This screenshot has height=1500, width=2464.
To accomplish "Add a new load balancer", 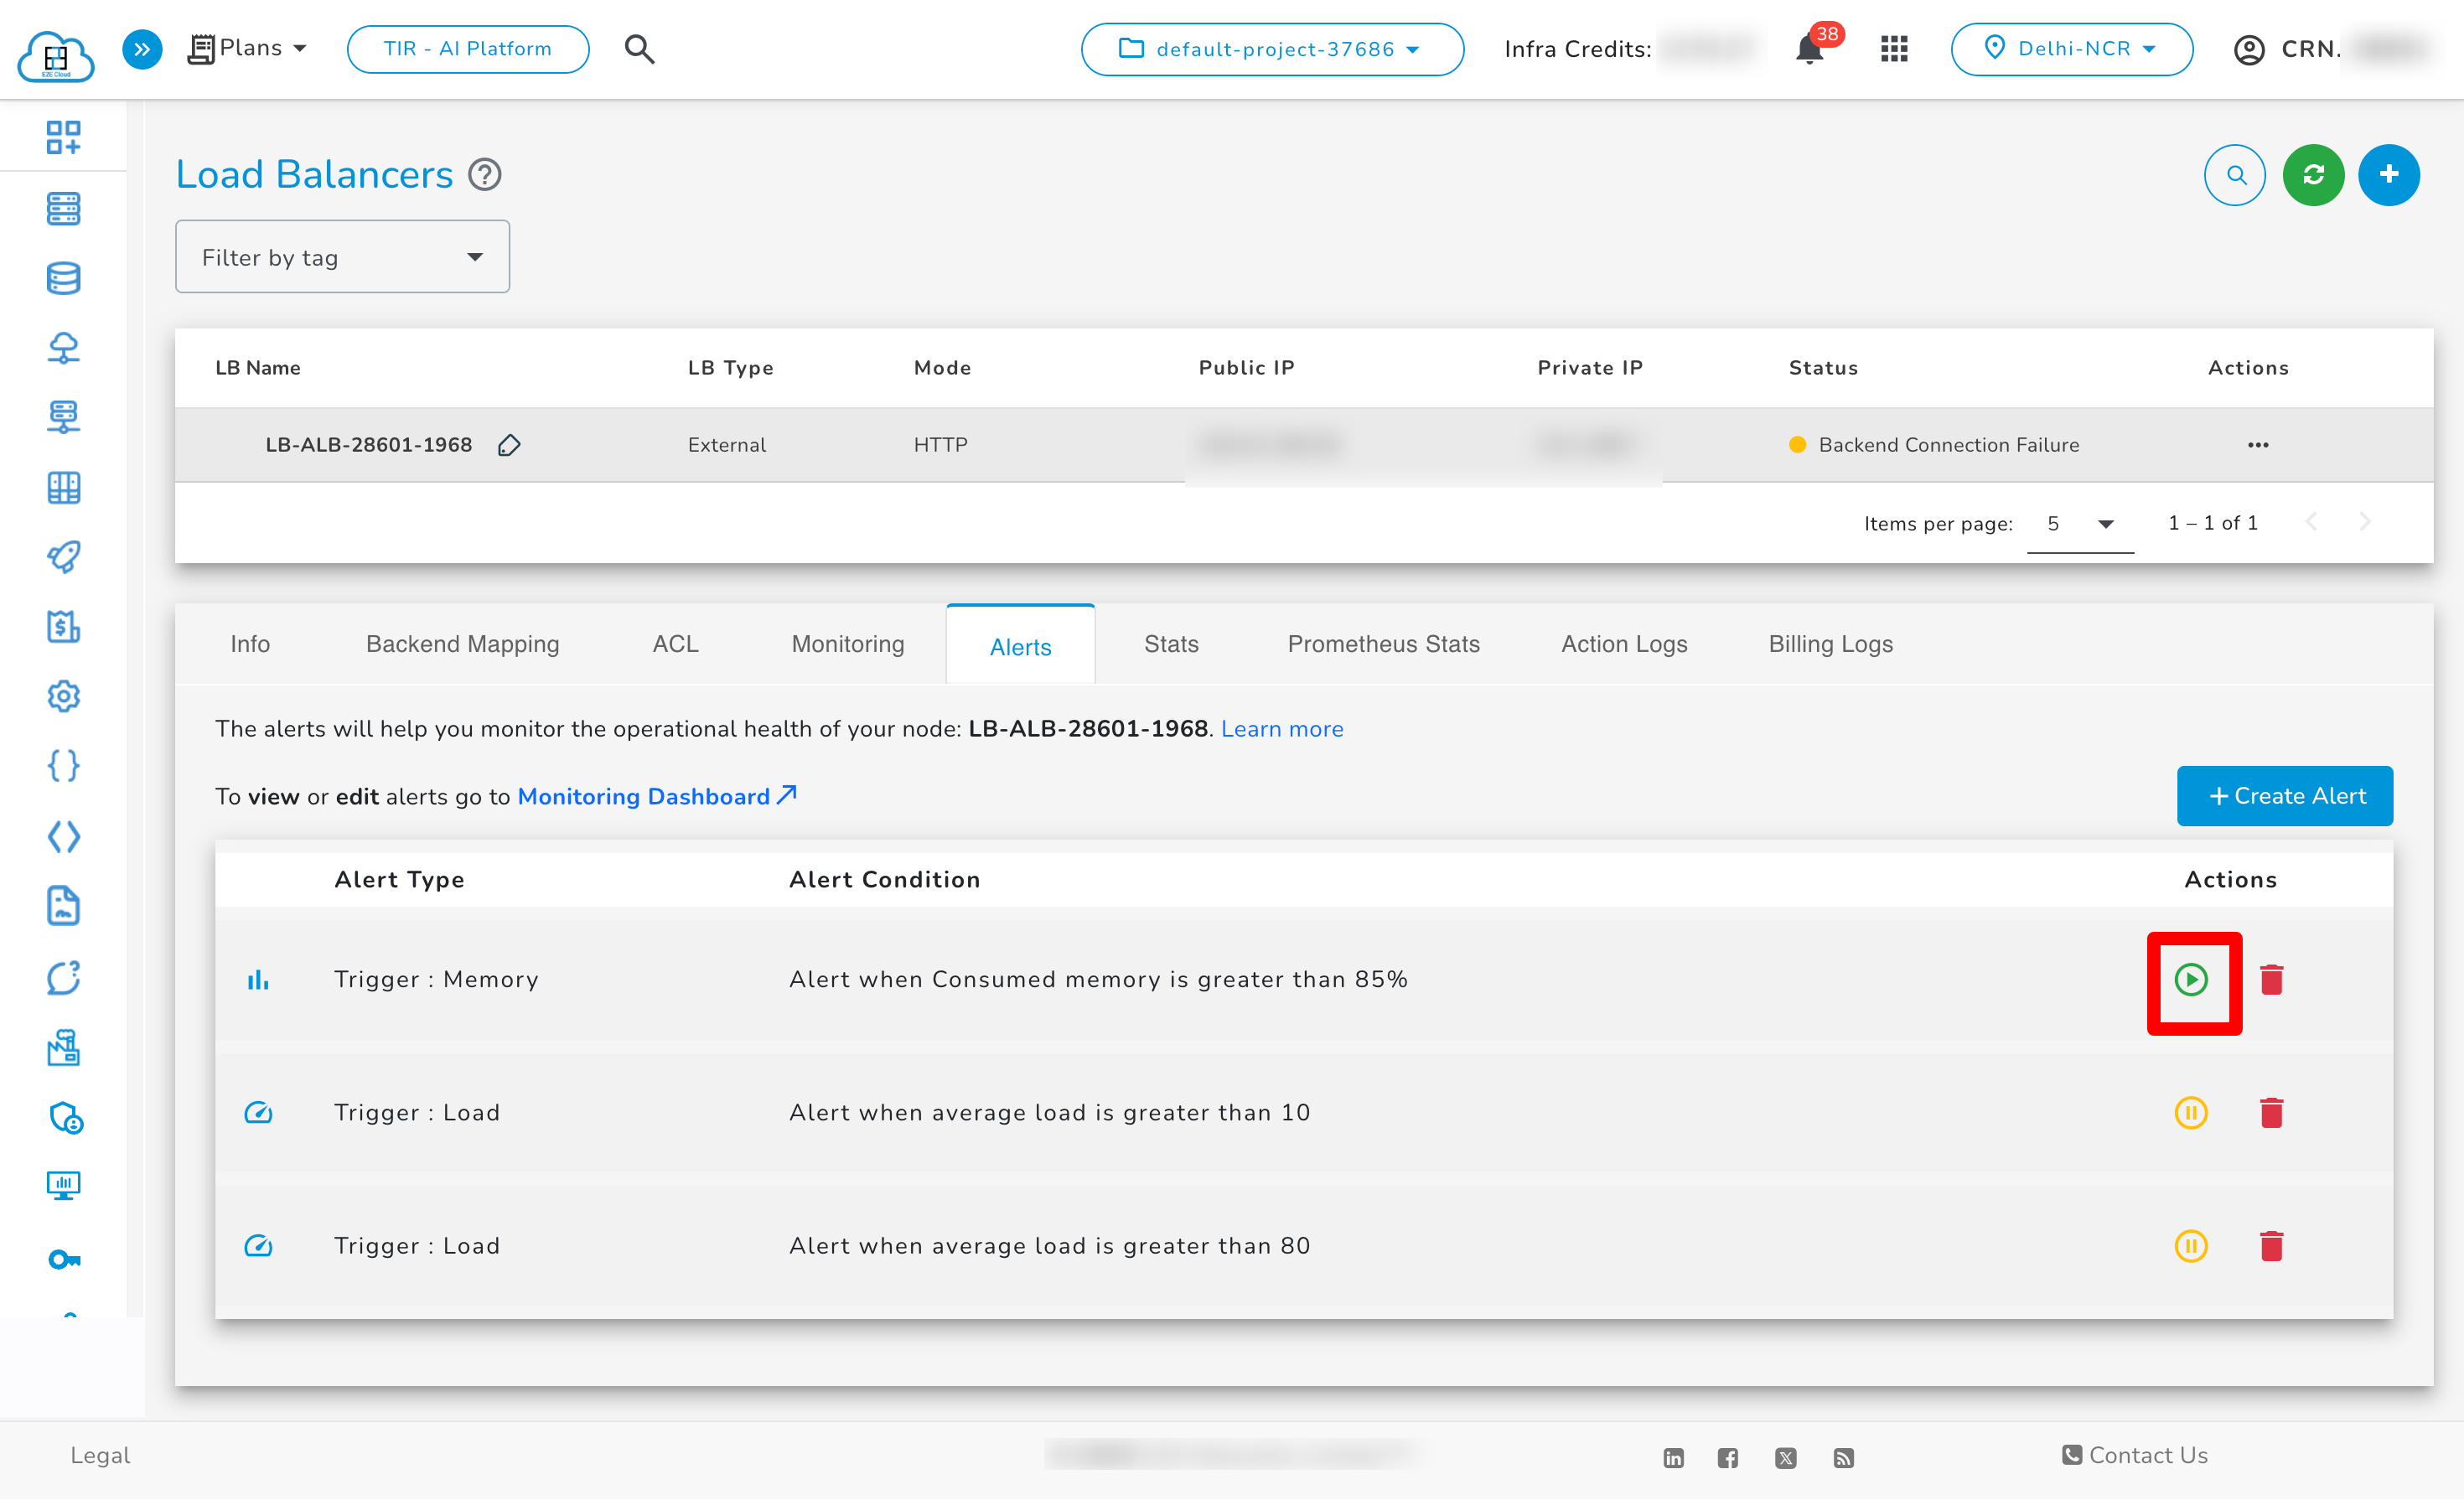I will click(x=2389, y=175).
